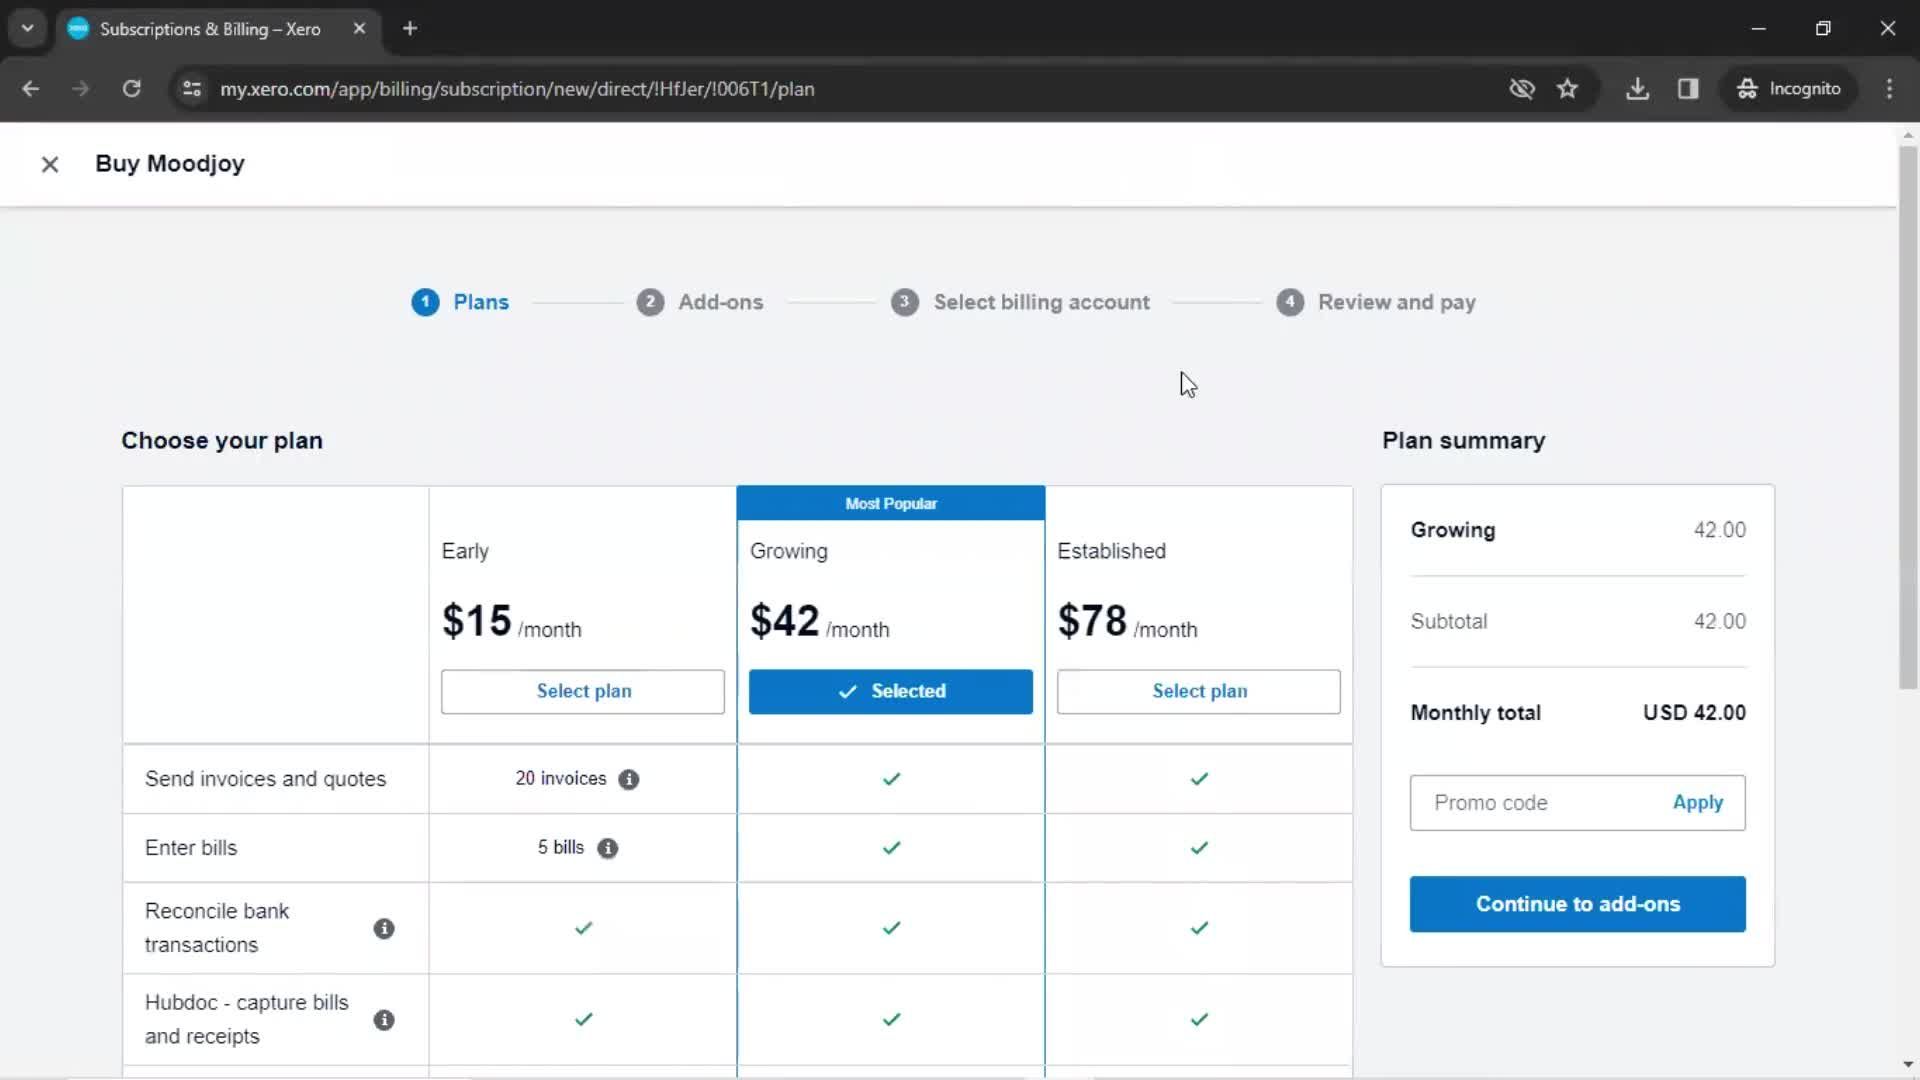Viewport: 1920px width, 1080px height.
Task: Click the page vertical scrollbar thumb
Action: [1908, 418]
